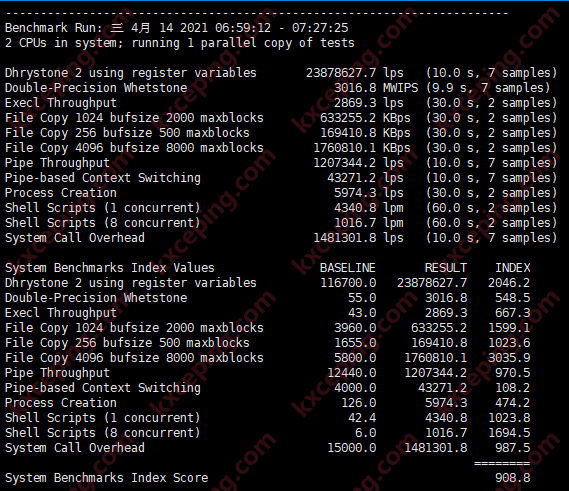Click System Call Overhead 1481301.8 lps

(x=358, y=238)
